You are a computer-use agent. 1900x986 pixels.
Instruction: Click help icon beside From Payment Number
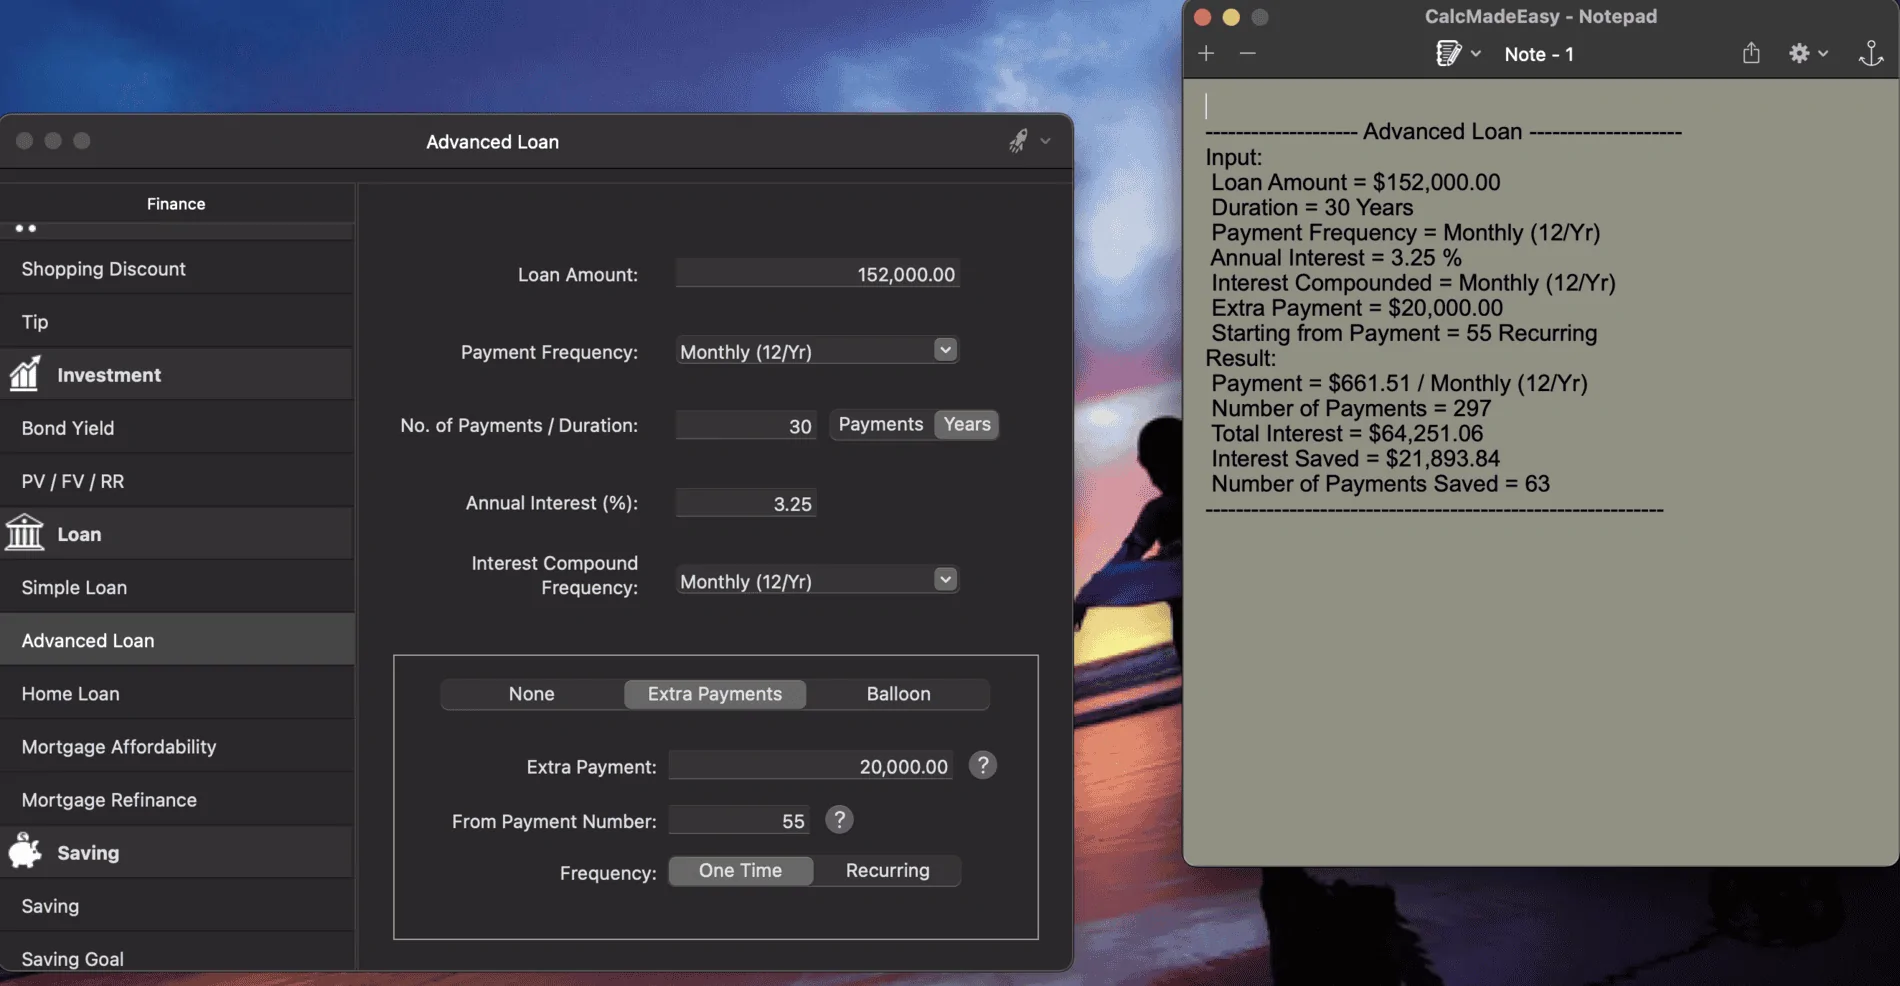839,820
